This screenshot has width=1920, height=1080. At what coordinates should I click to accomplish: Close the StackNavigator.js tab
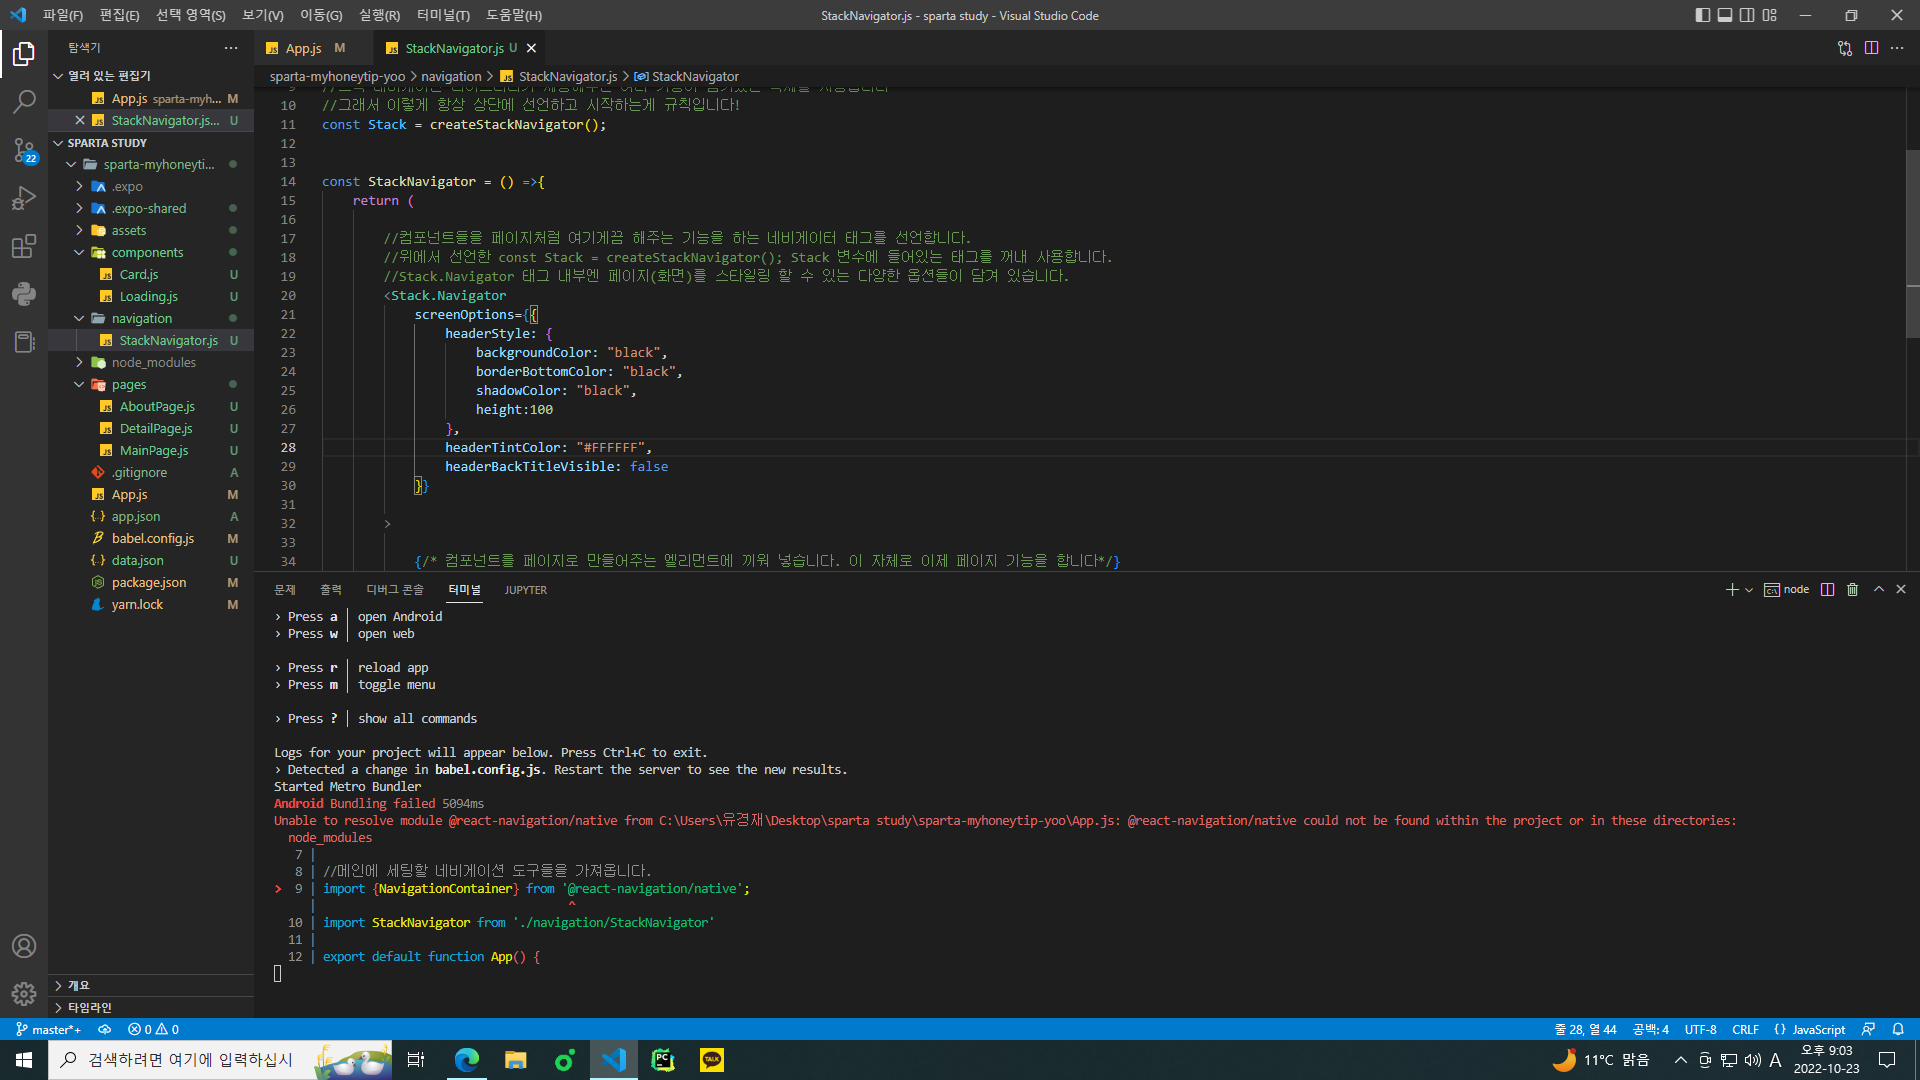[x=531, y=48]
